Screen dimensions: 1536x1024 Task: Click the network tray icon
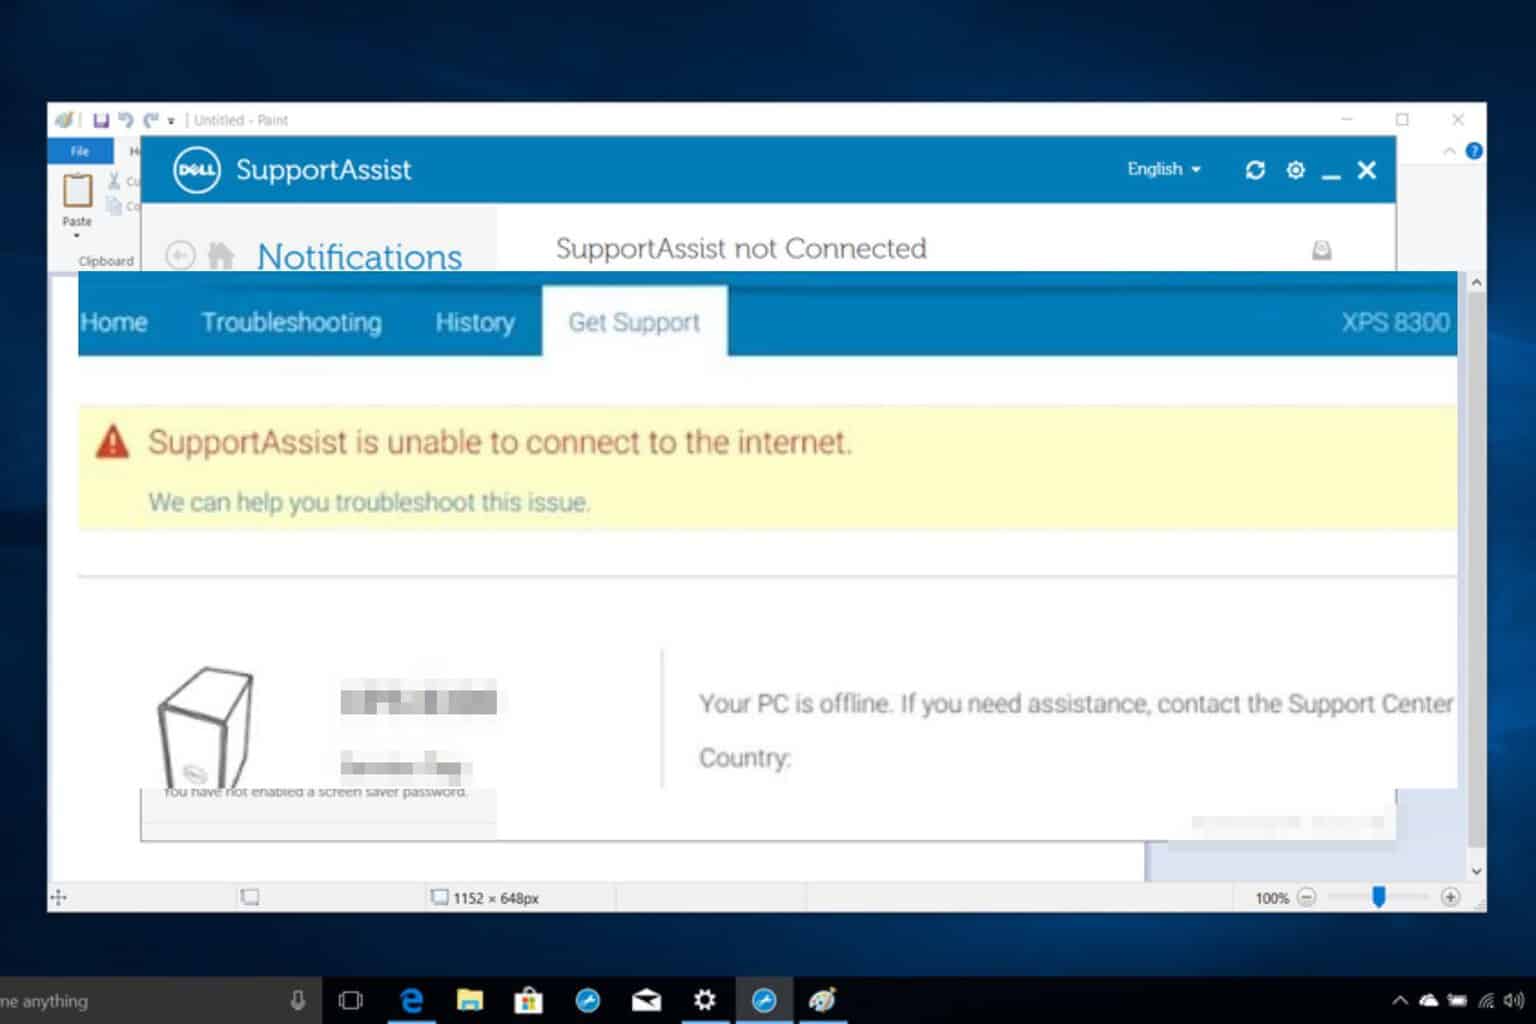click(x=1487, y=1000)
